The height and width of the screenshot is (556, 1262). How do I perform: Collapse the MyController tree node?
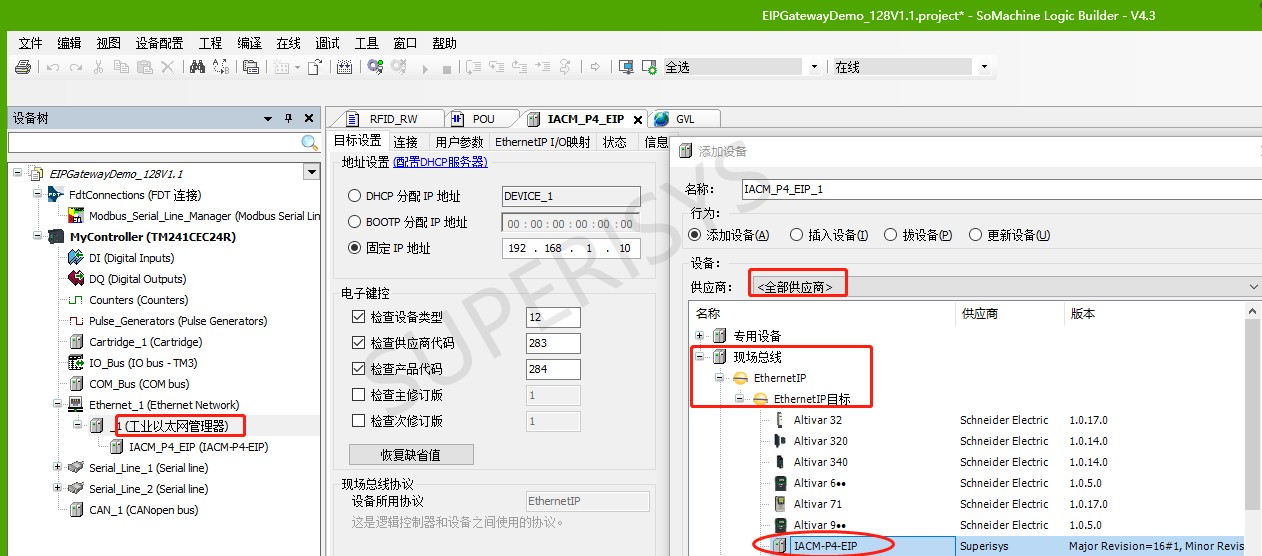(39, 237)
